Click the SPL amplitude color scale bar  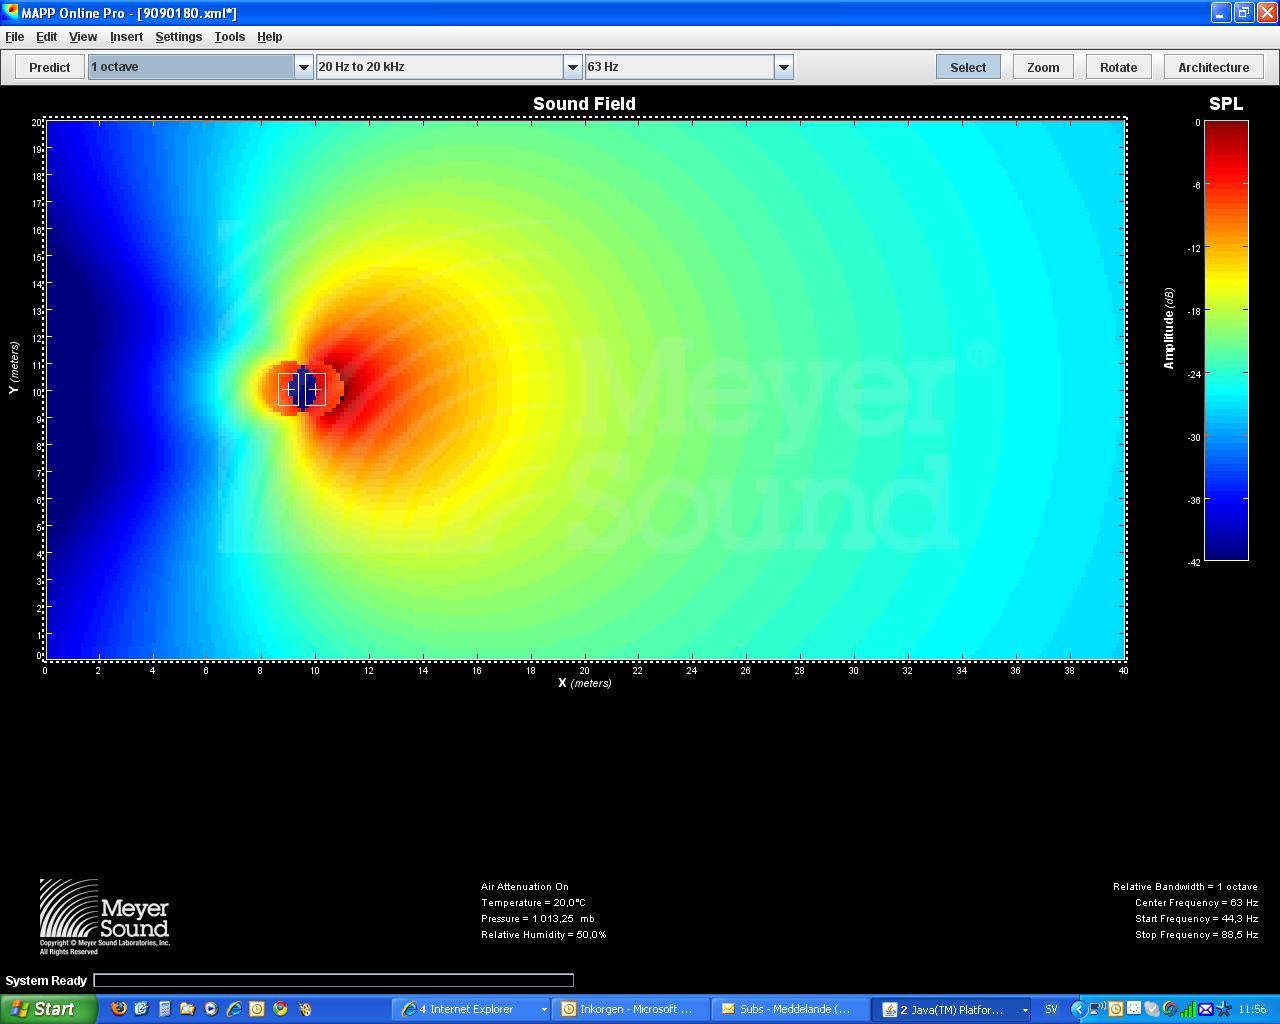click(1225, 340)
